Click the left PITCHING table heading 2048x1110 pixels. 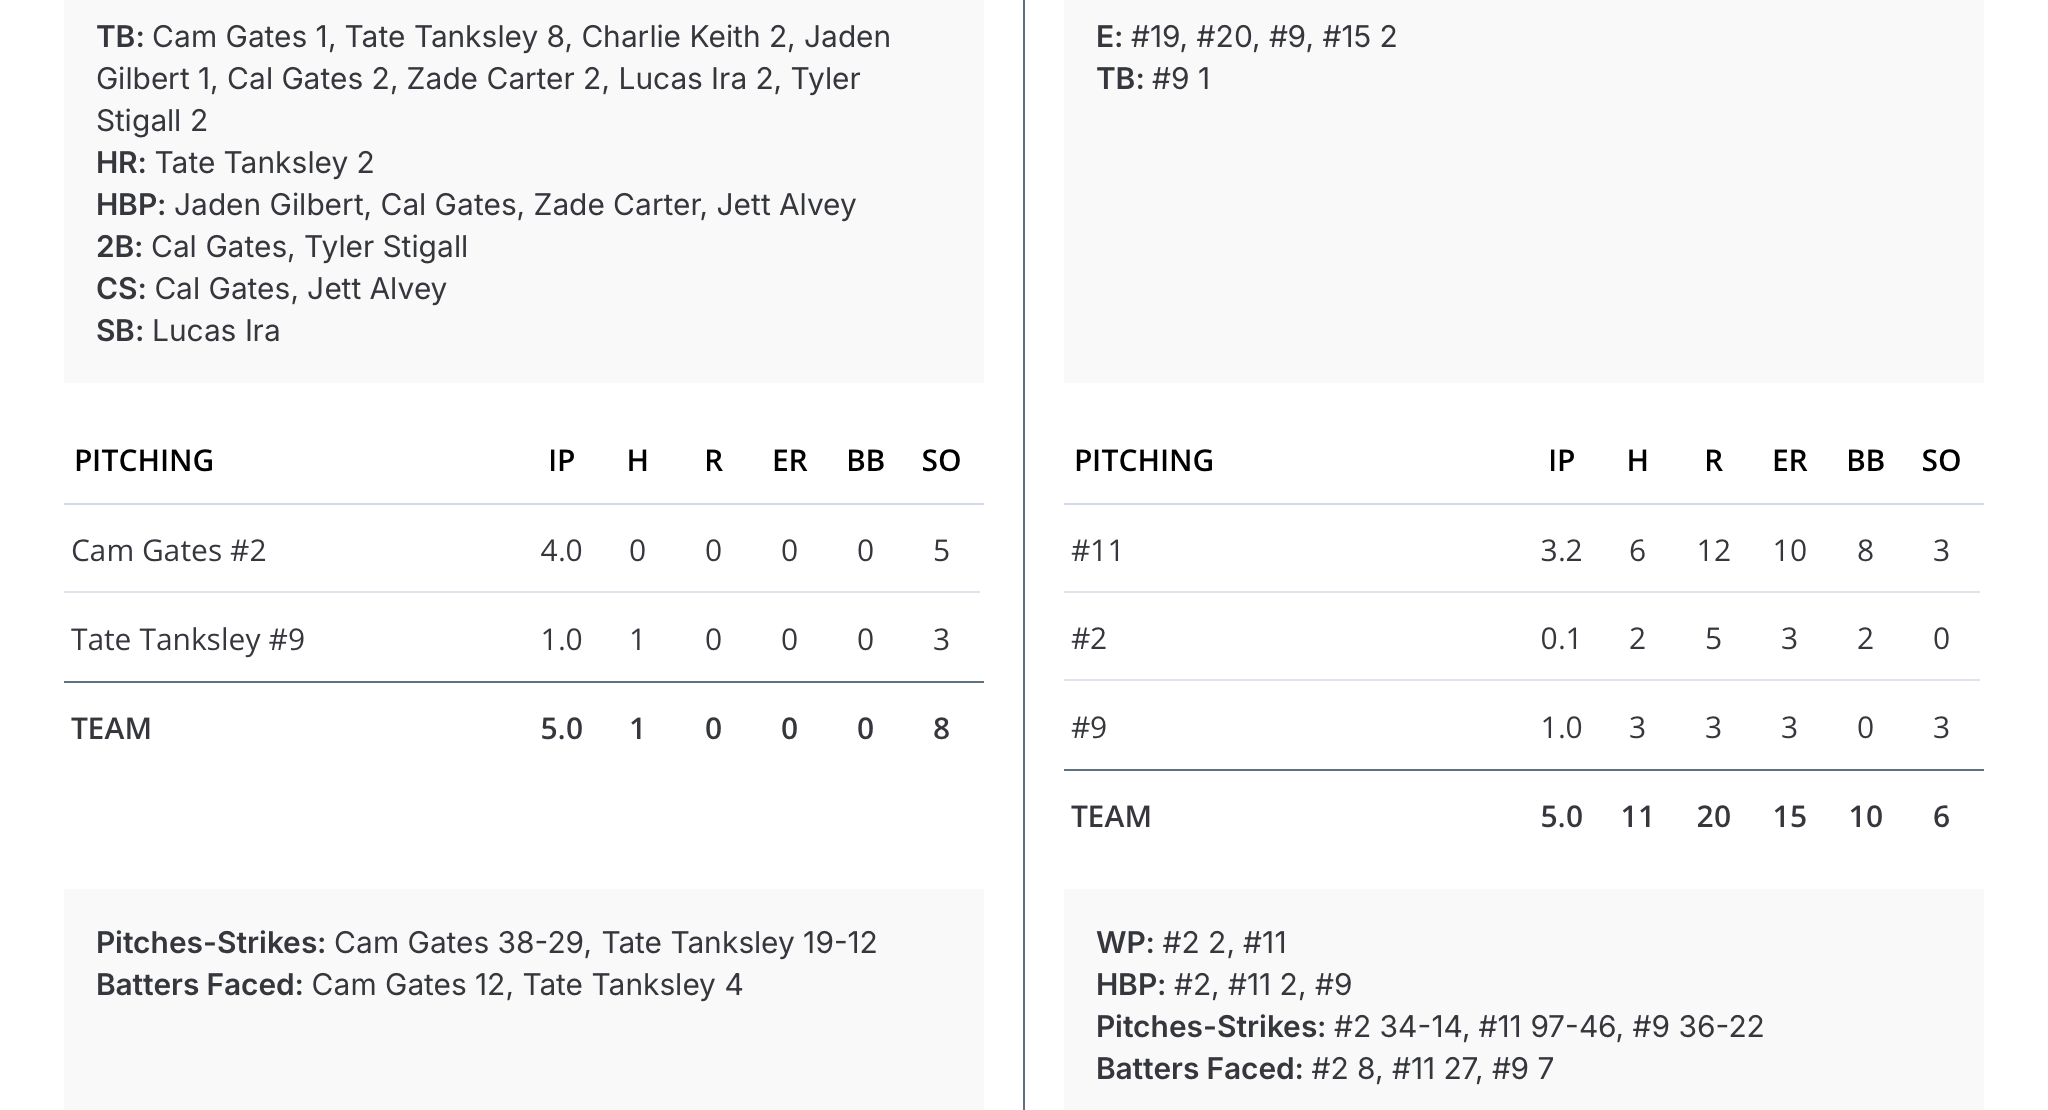click(x=144, y=460)
